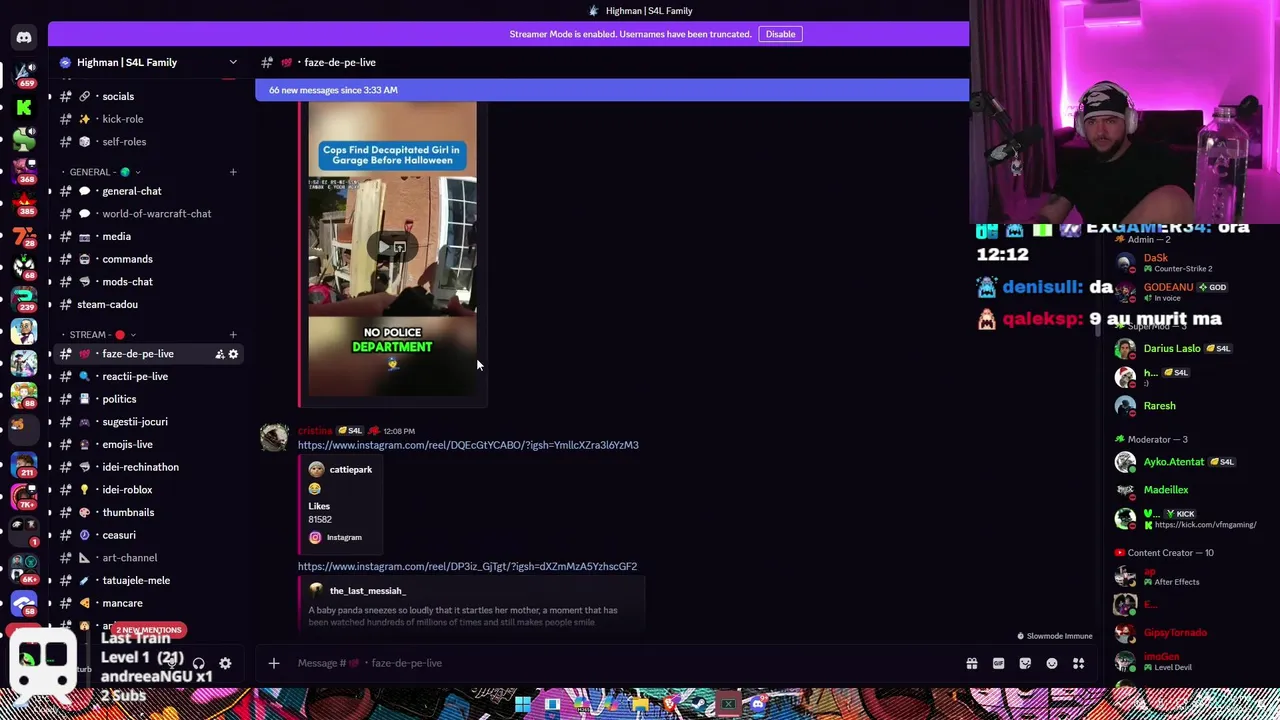Open the mods-chat channel
This screenshot has height=720, width=1280.
(148, 282)
